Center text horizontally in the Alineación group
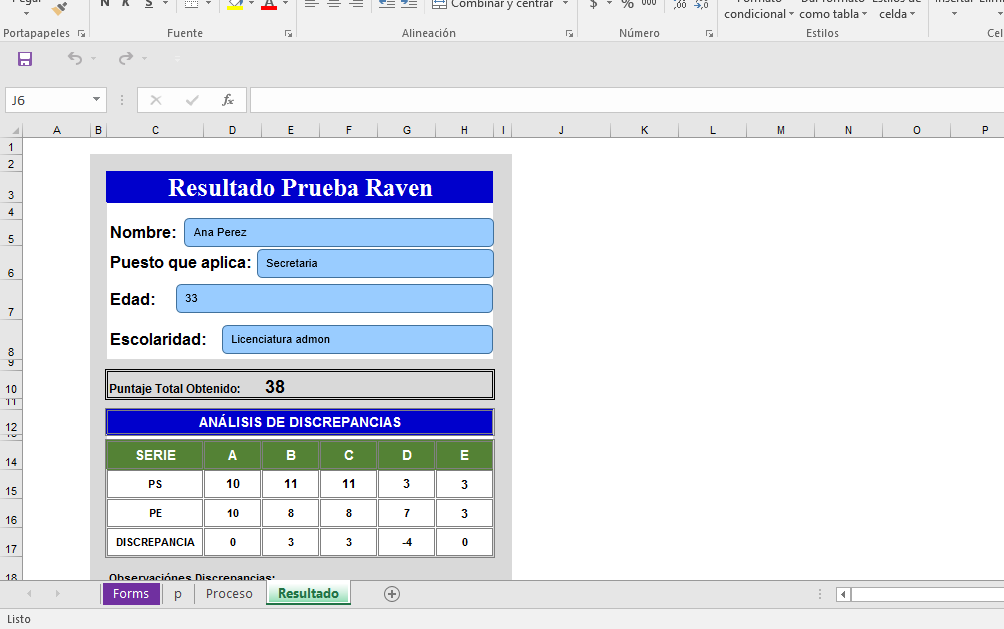Screen dimensions: 1004x629 click(x=334, y=4)
